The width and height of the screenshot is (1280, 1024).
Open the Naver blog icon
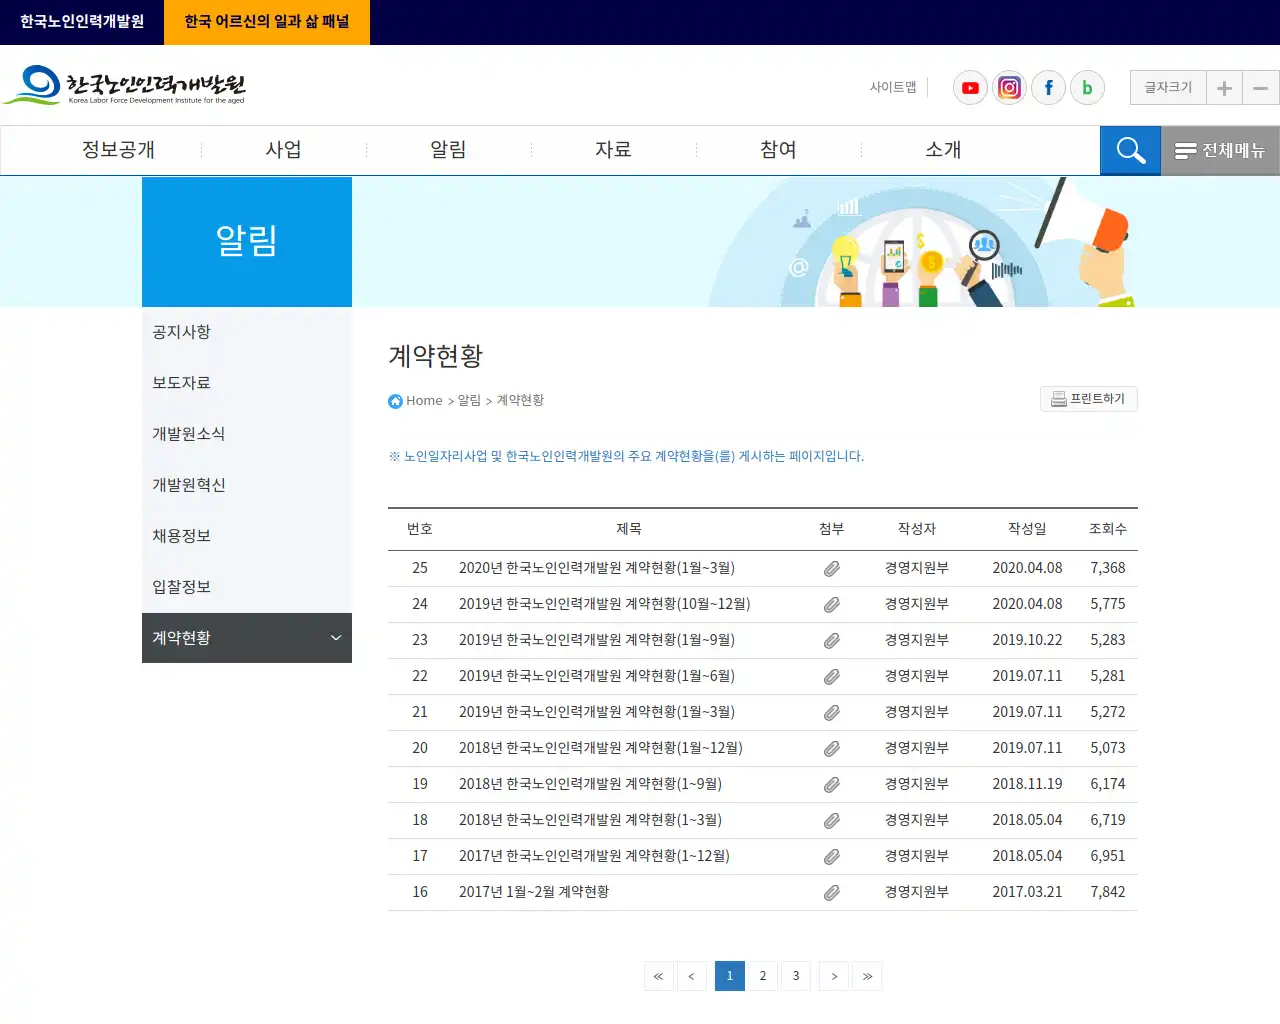(1087, 88)
